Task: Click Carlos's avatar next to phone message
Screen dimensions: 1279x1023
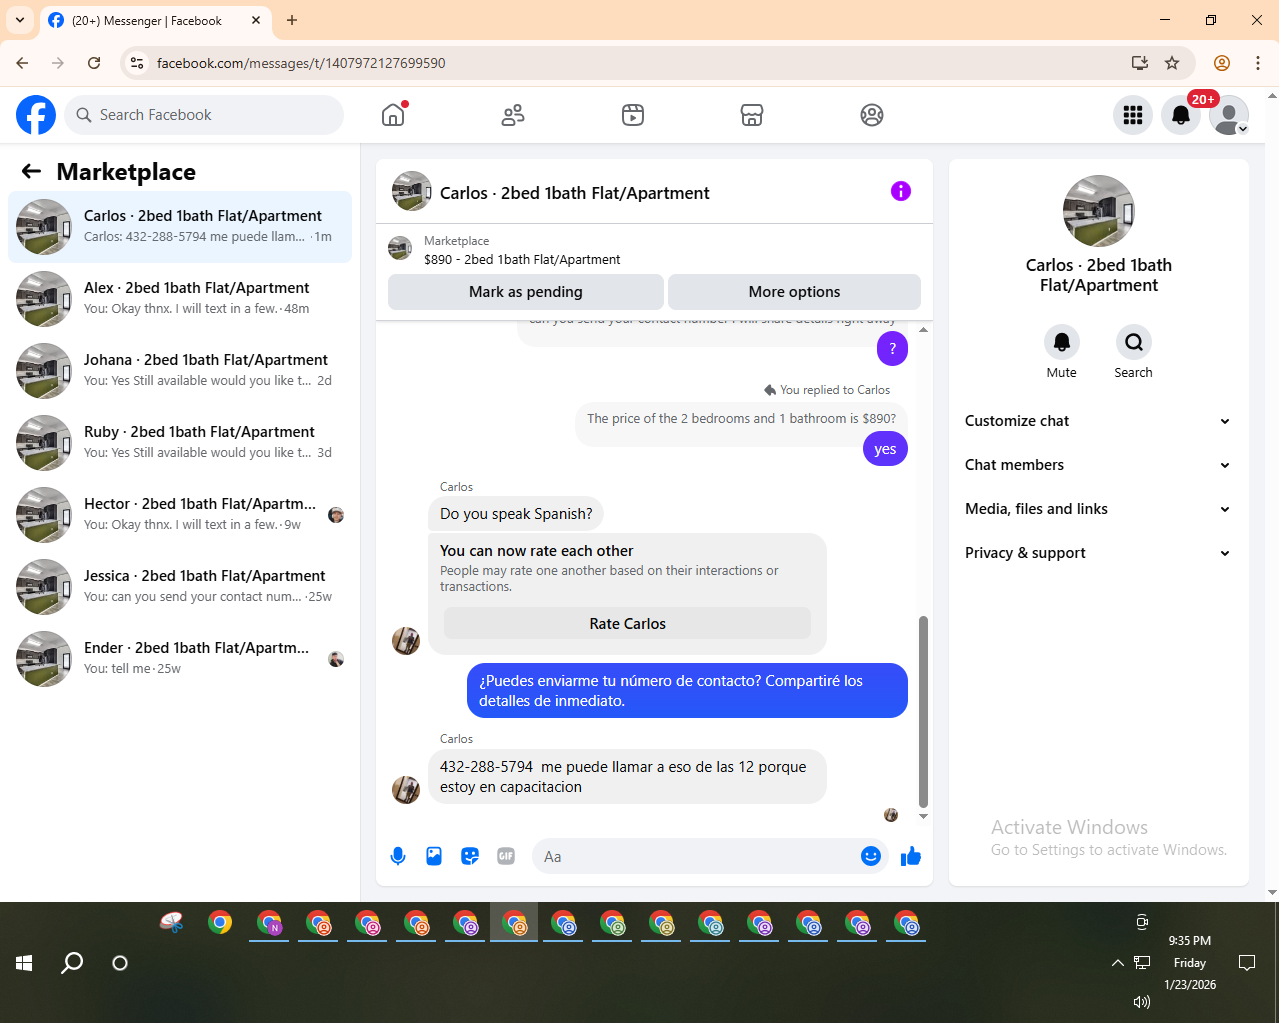Action: tap(405, 789)
